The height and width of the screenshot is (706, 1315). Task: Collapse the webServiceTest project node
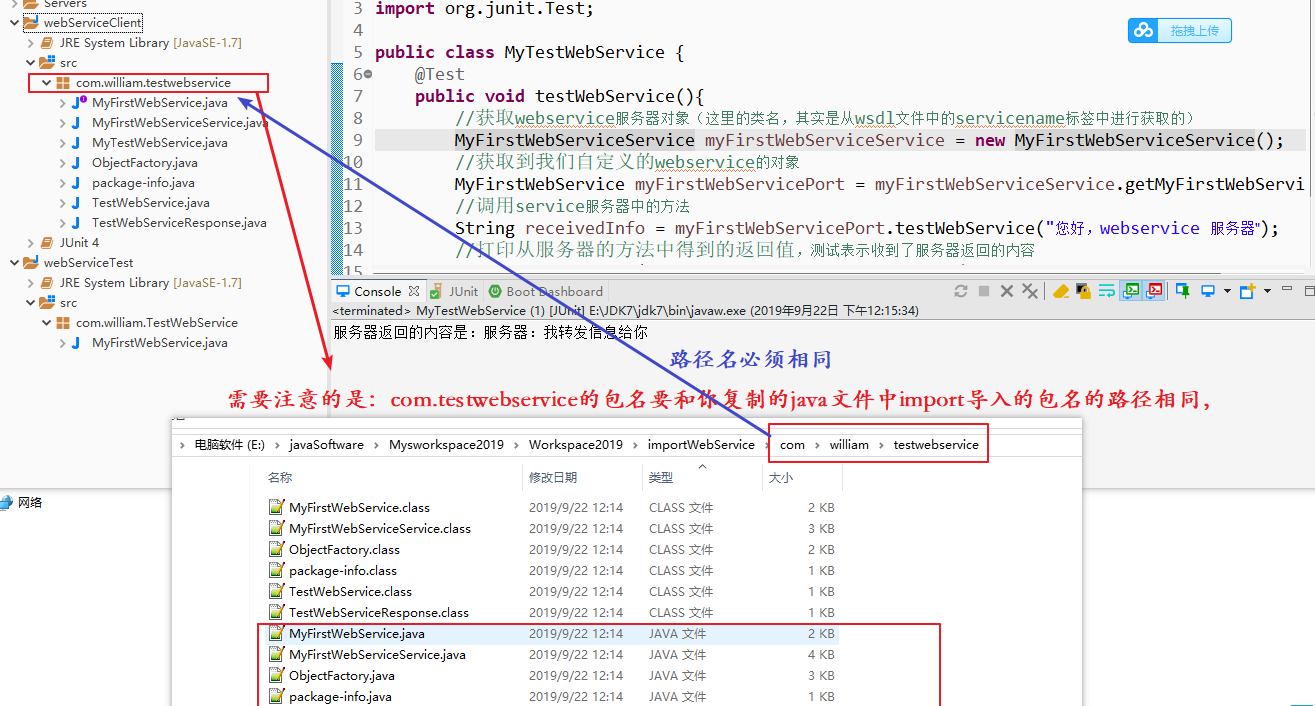13,263
